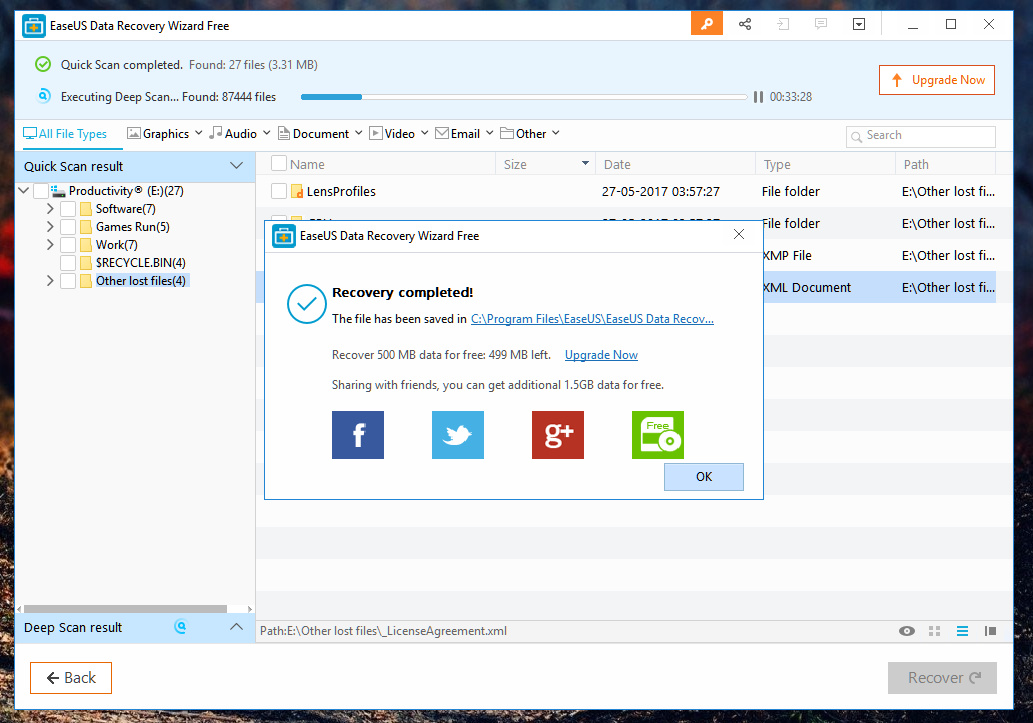Check the LensProfiles folder checkbox
The width and height of the screenshot is (1033, 723).
pos(279,191)
